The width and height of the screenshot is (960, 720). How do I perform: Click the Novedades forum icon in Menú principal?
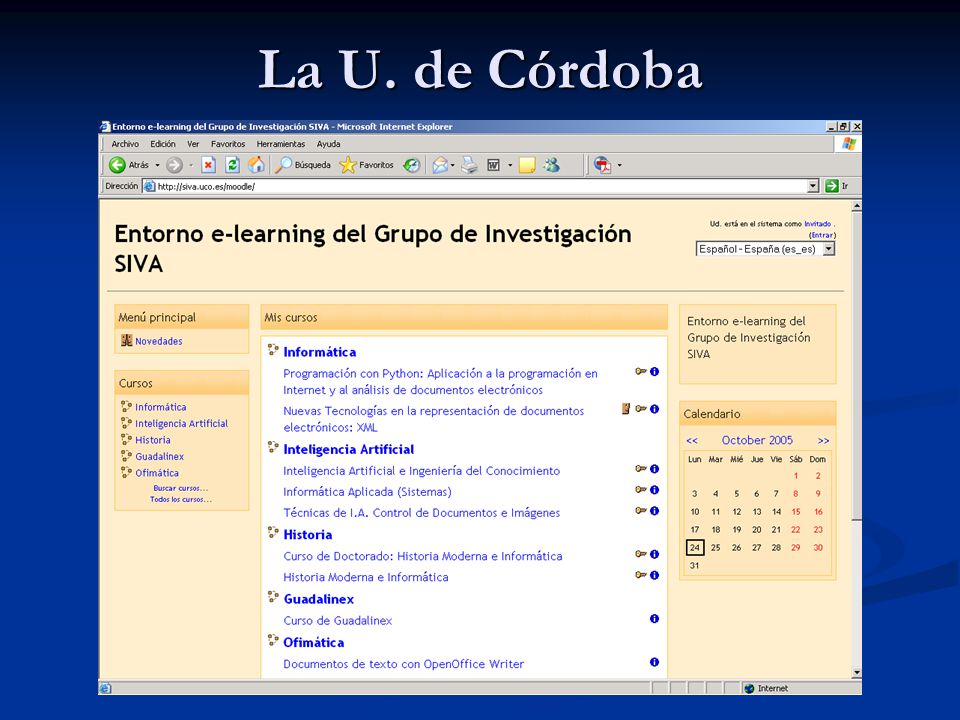(127, 340)
